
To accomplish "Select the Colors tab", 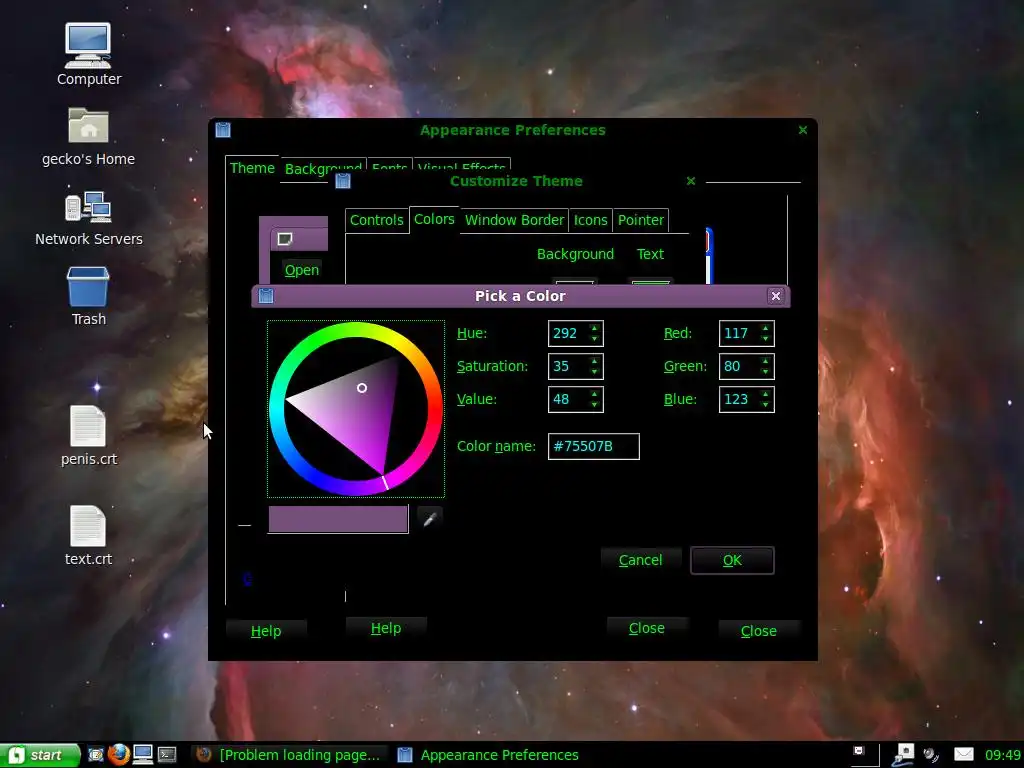I will click(434, 219).
